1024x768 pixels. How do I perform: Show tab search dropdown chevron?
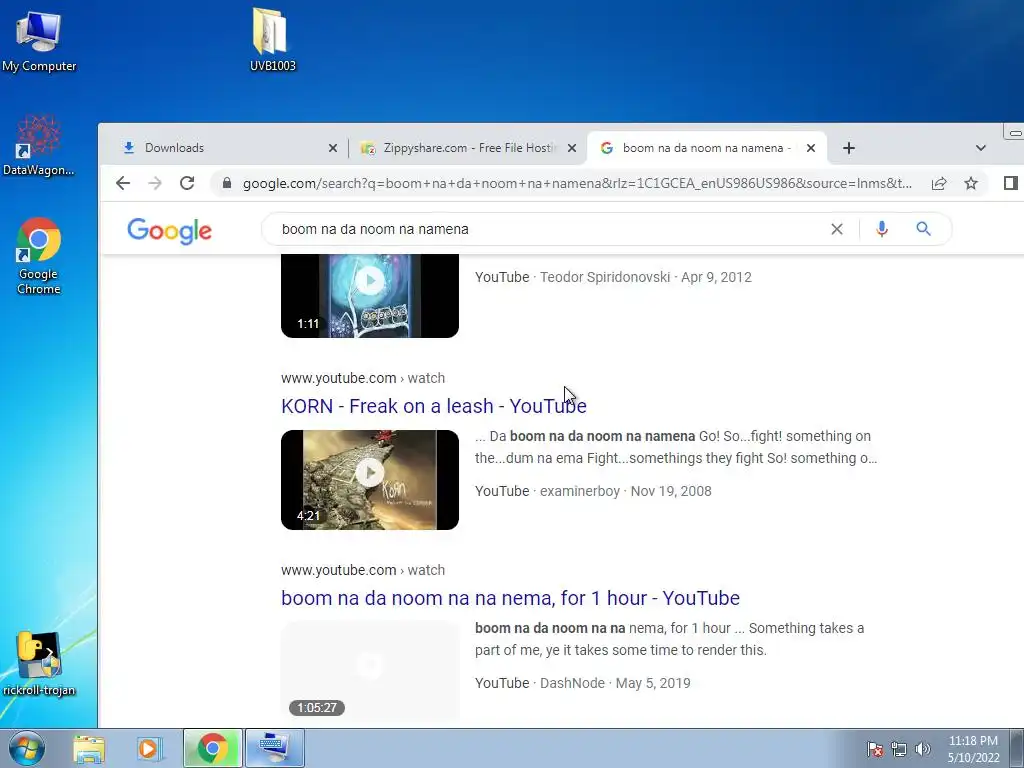click(x=980, y=148)
